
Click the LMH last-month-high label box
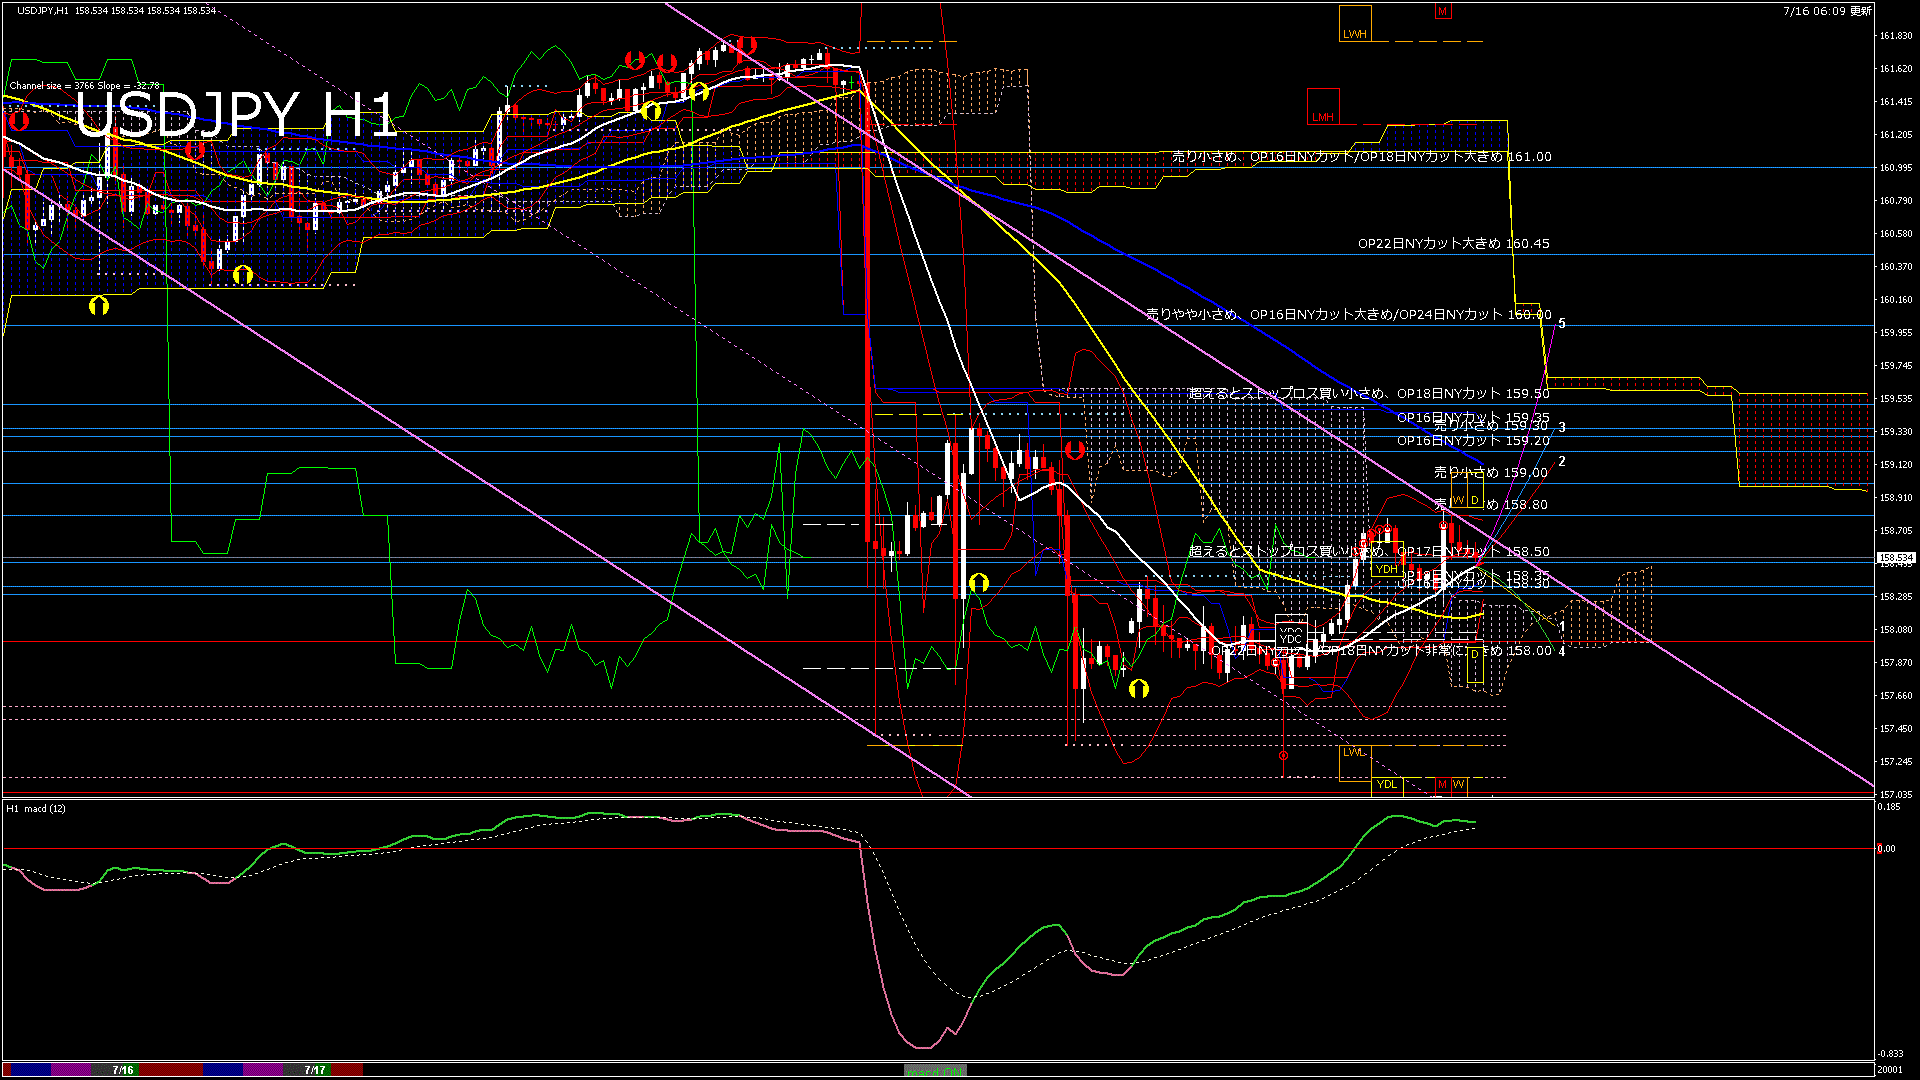[1323, 107]
